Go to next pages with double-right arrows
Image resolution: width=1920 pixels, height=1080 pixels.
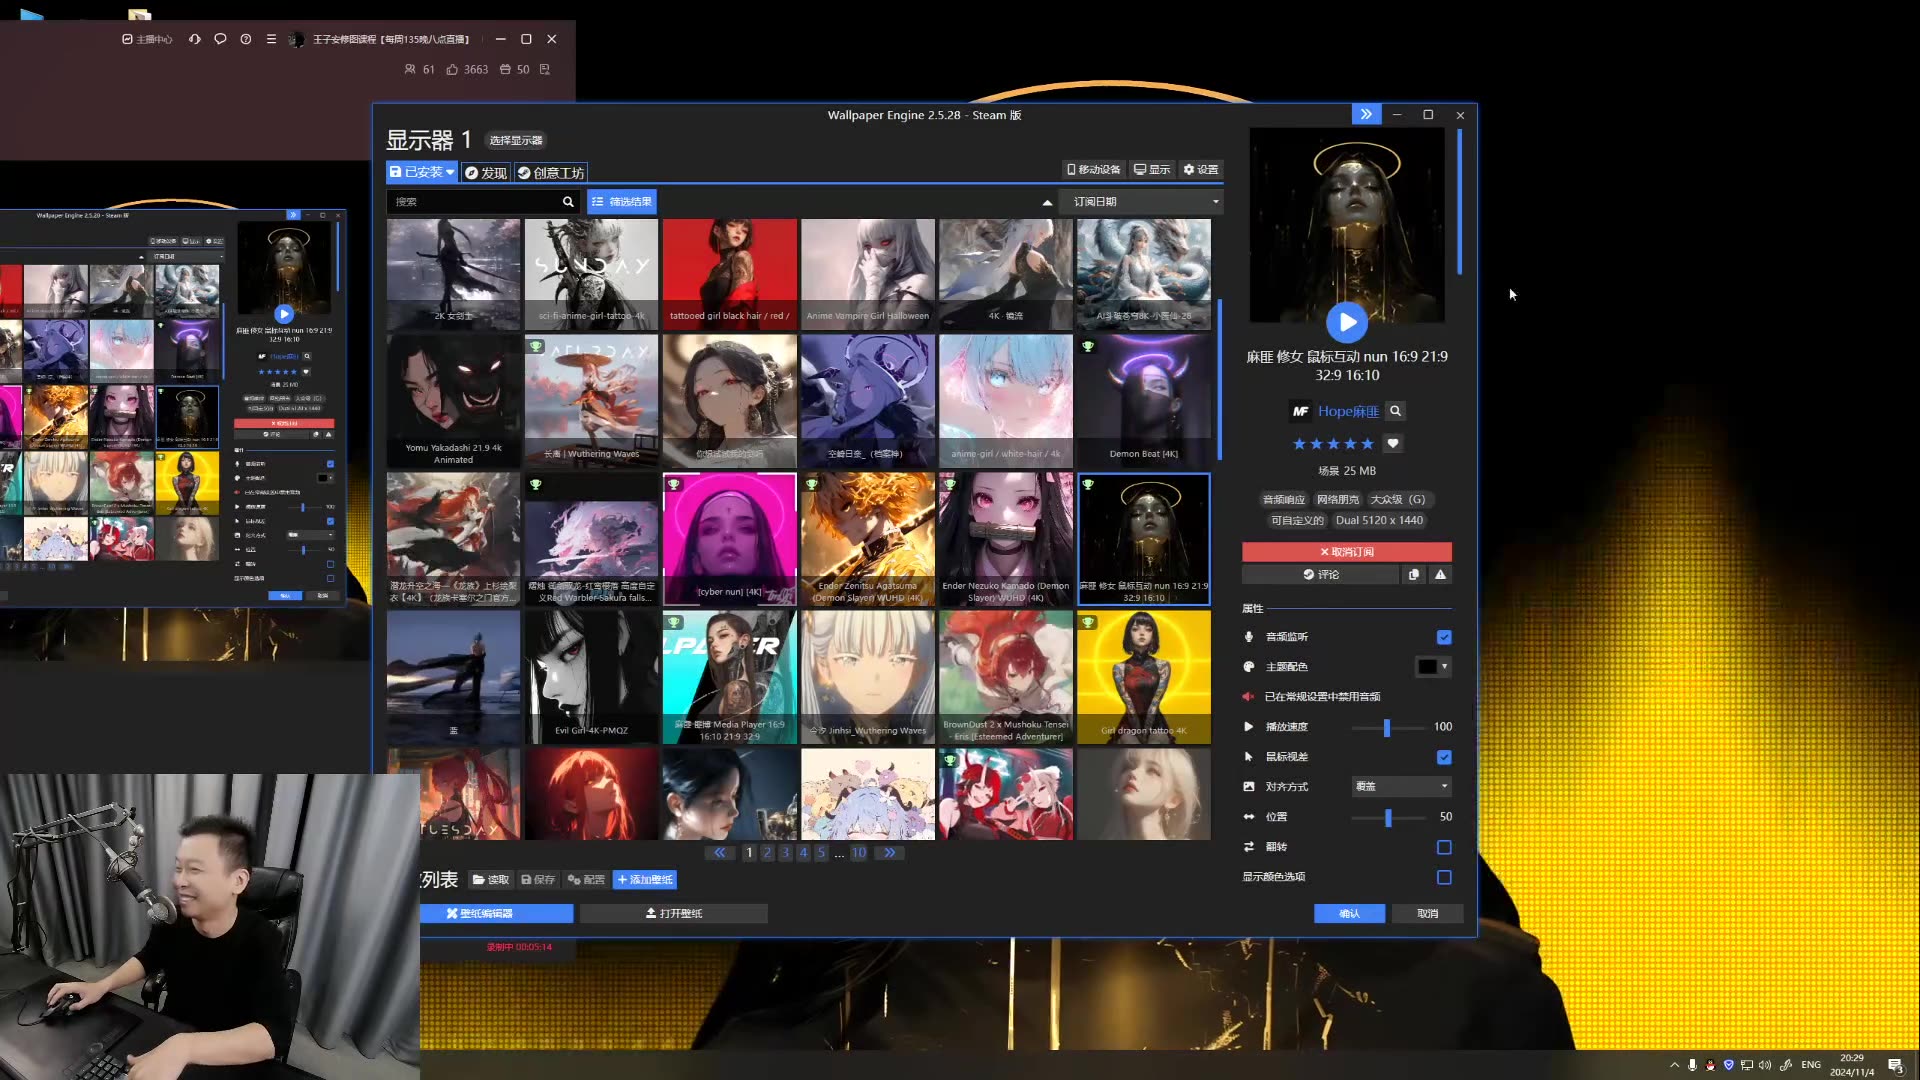(x=889, y=853)
